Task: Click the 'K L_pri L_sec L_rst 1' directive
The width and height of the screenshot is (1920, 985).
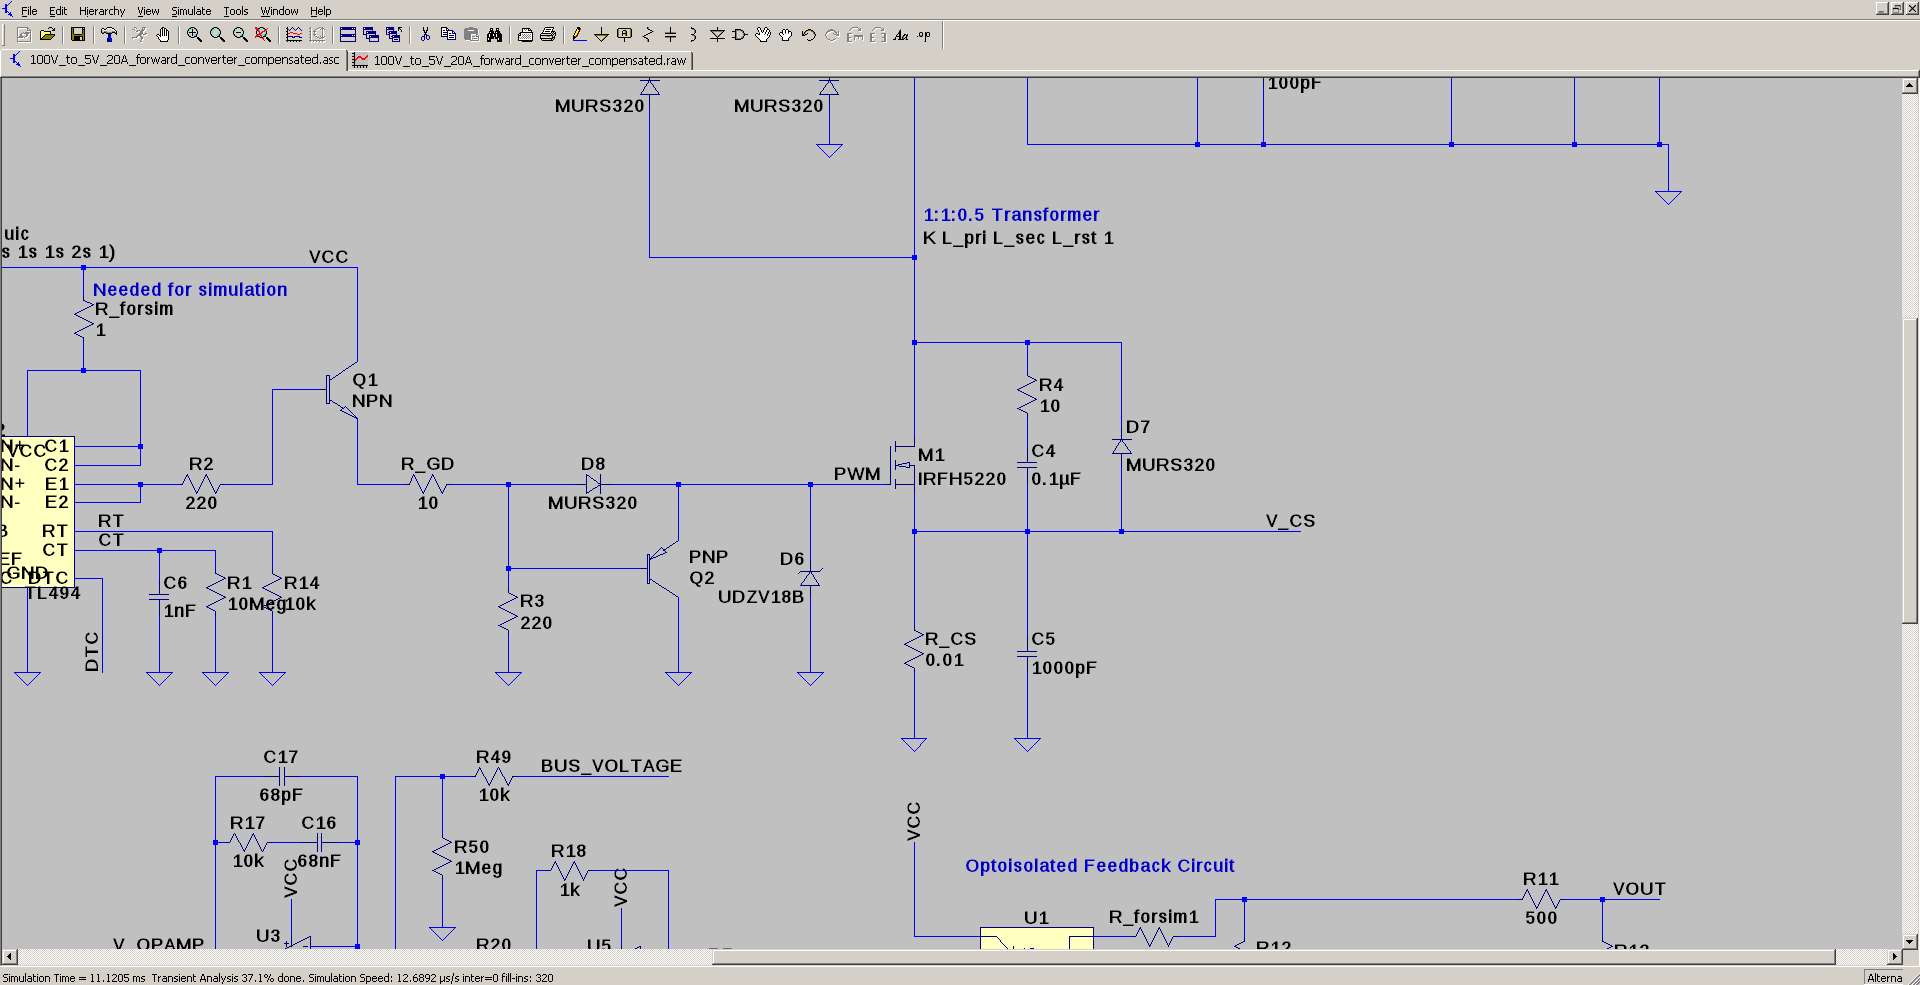Action: pos(1018,238)
